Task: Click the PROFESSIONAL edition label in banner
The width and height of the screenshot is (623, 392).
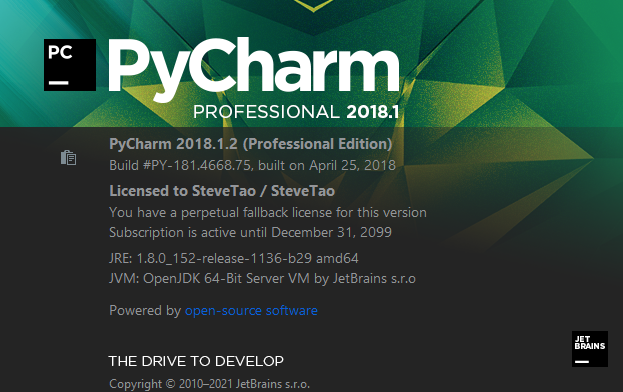Action: point(266,112)
